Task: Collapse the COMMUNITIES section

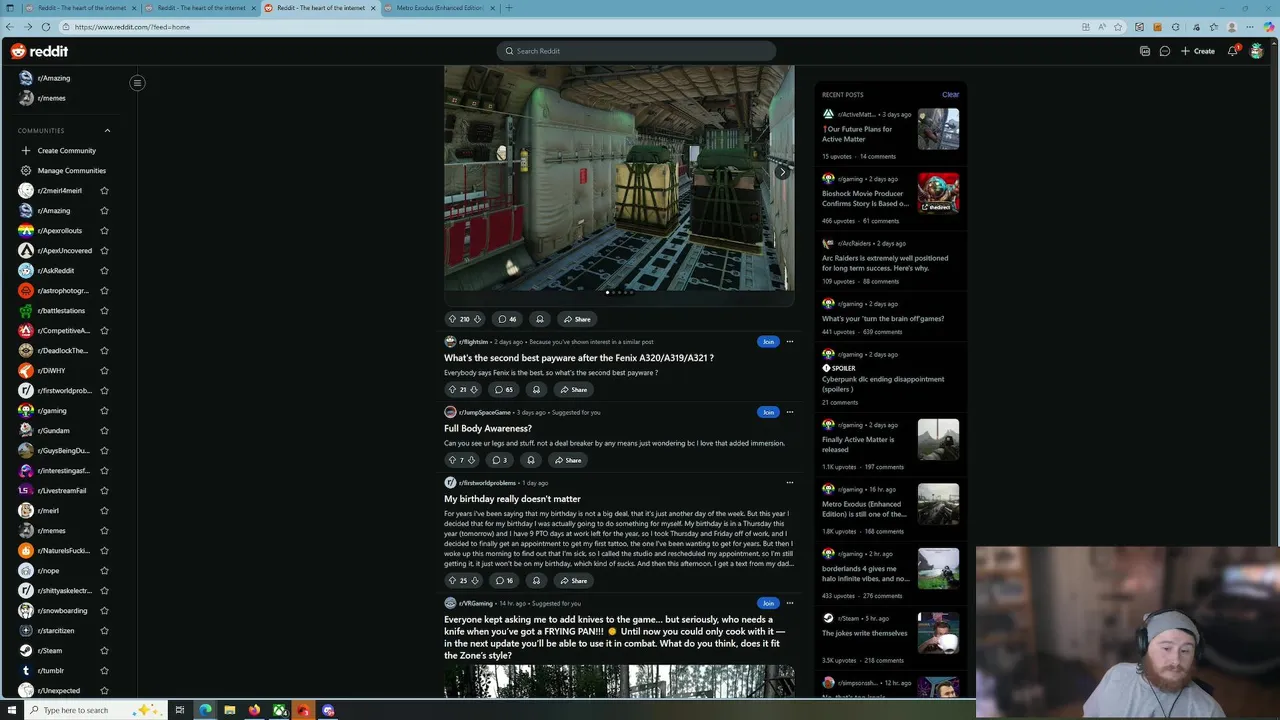Action: tap(107, 131)
